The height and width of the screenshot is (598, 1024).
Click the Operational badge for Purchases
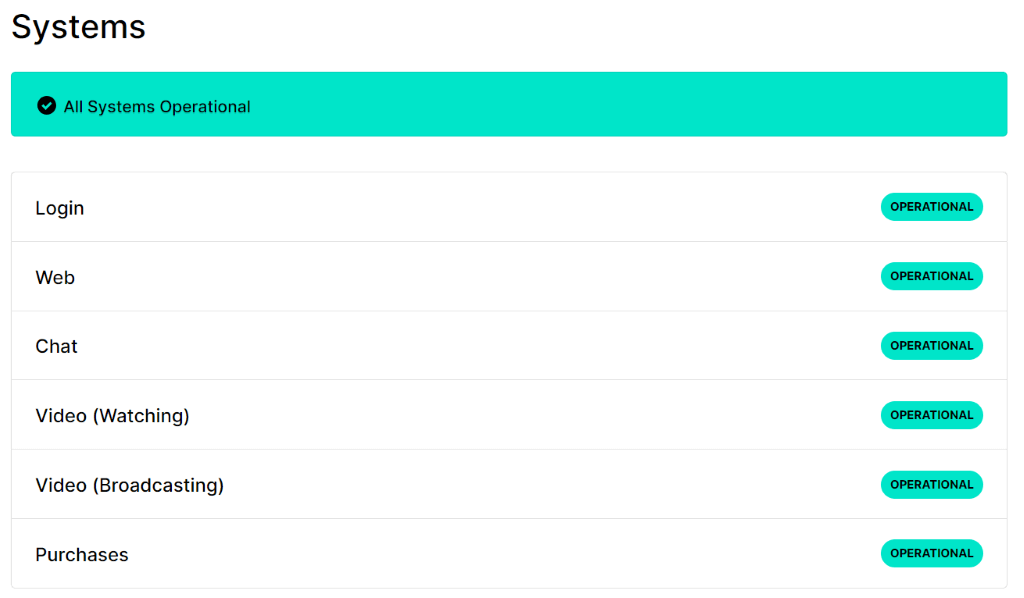pyautogui.click(x=931, y=553)
